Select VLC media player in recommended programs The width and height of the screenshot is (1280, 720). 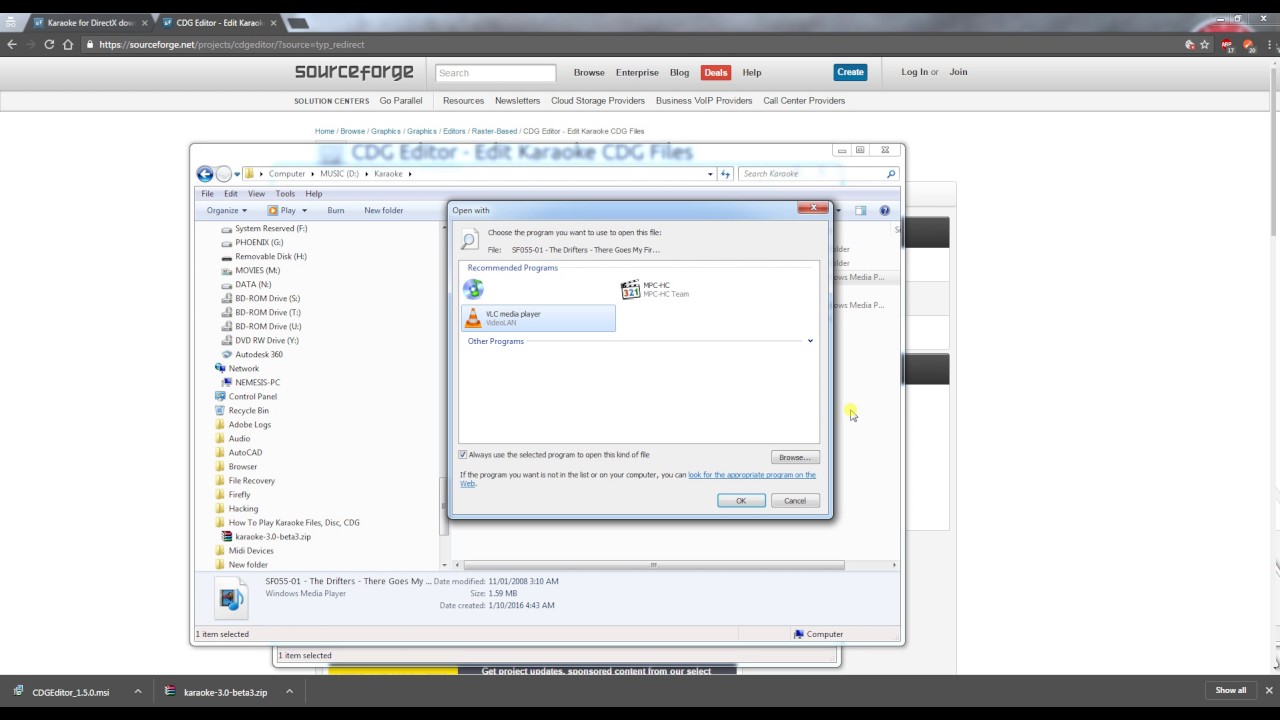tap(538, 318)
